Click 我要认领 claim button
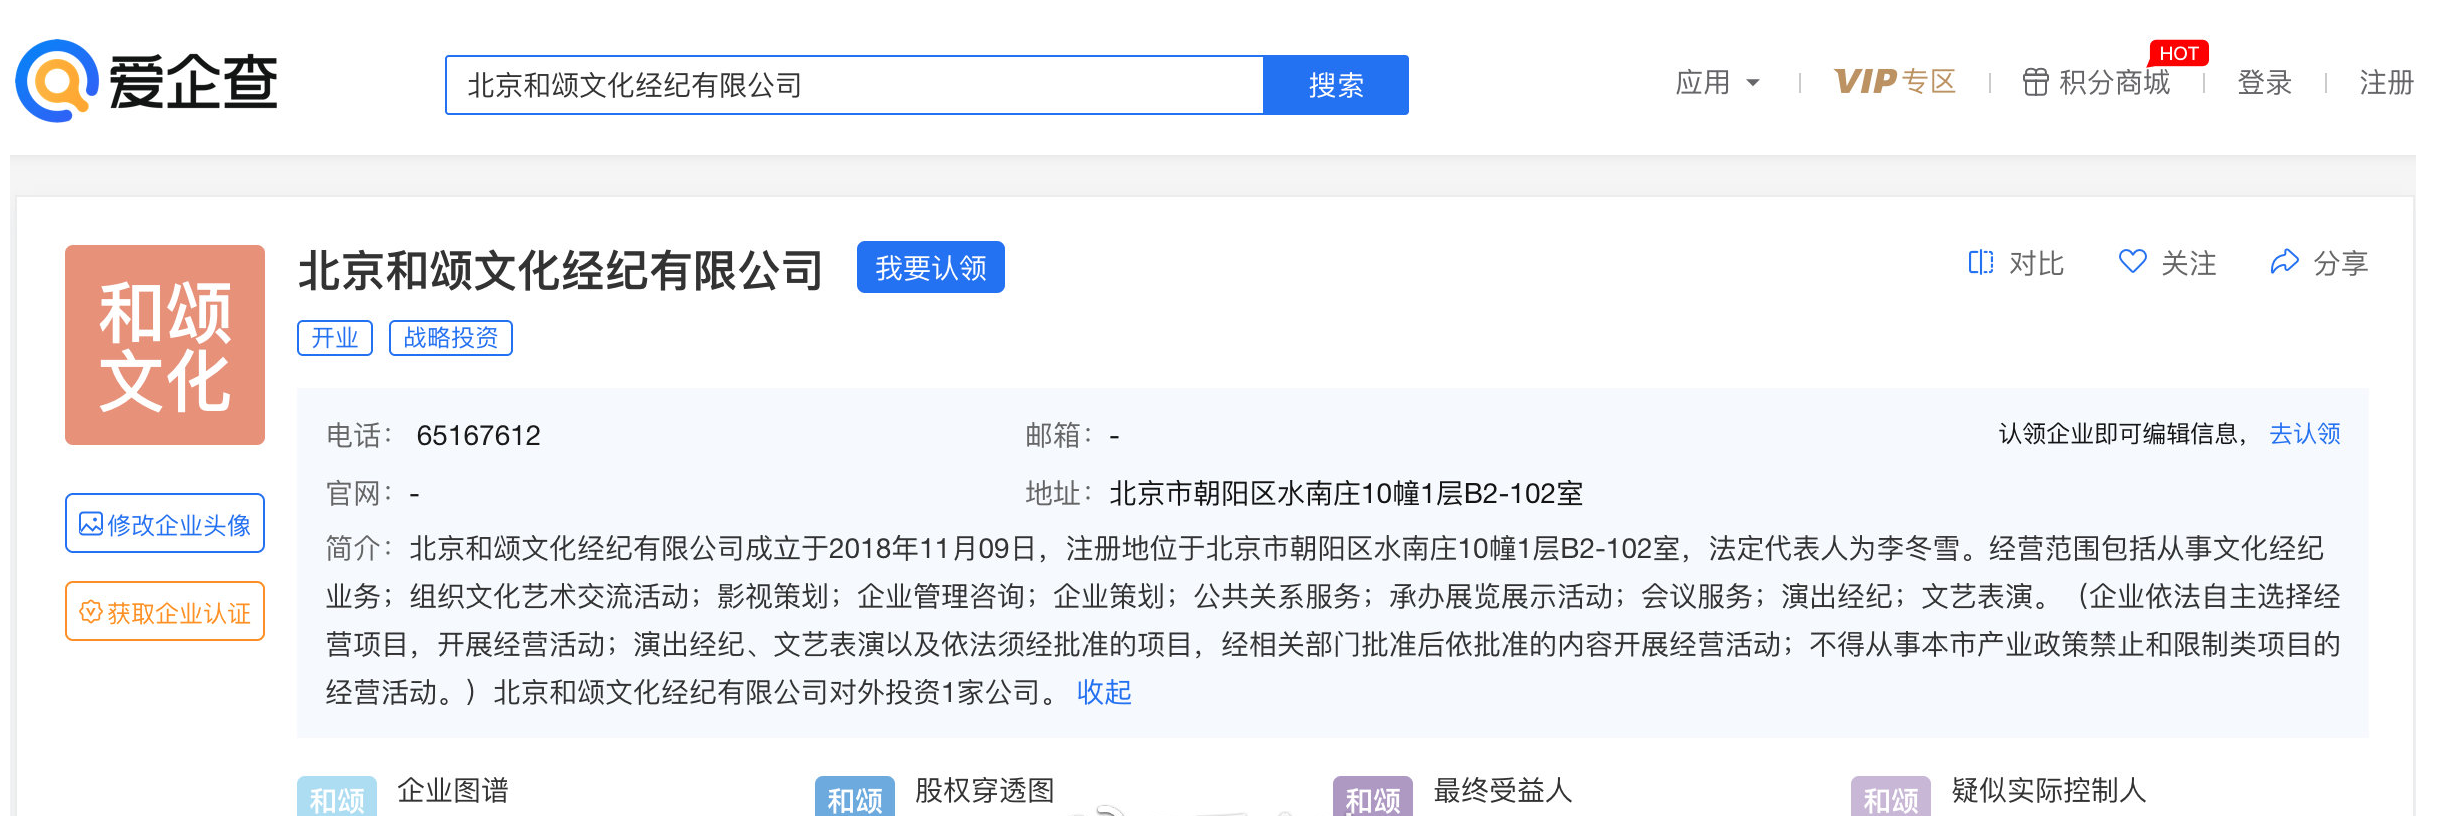This screenshot has height=816, width=2442. click(x=931, y=267)
